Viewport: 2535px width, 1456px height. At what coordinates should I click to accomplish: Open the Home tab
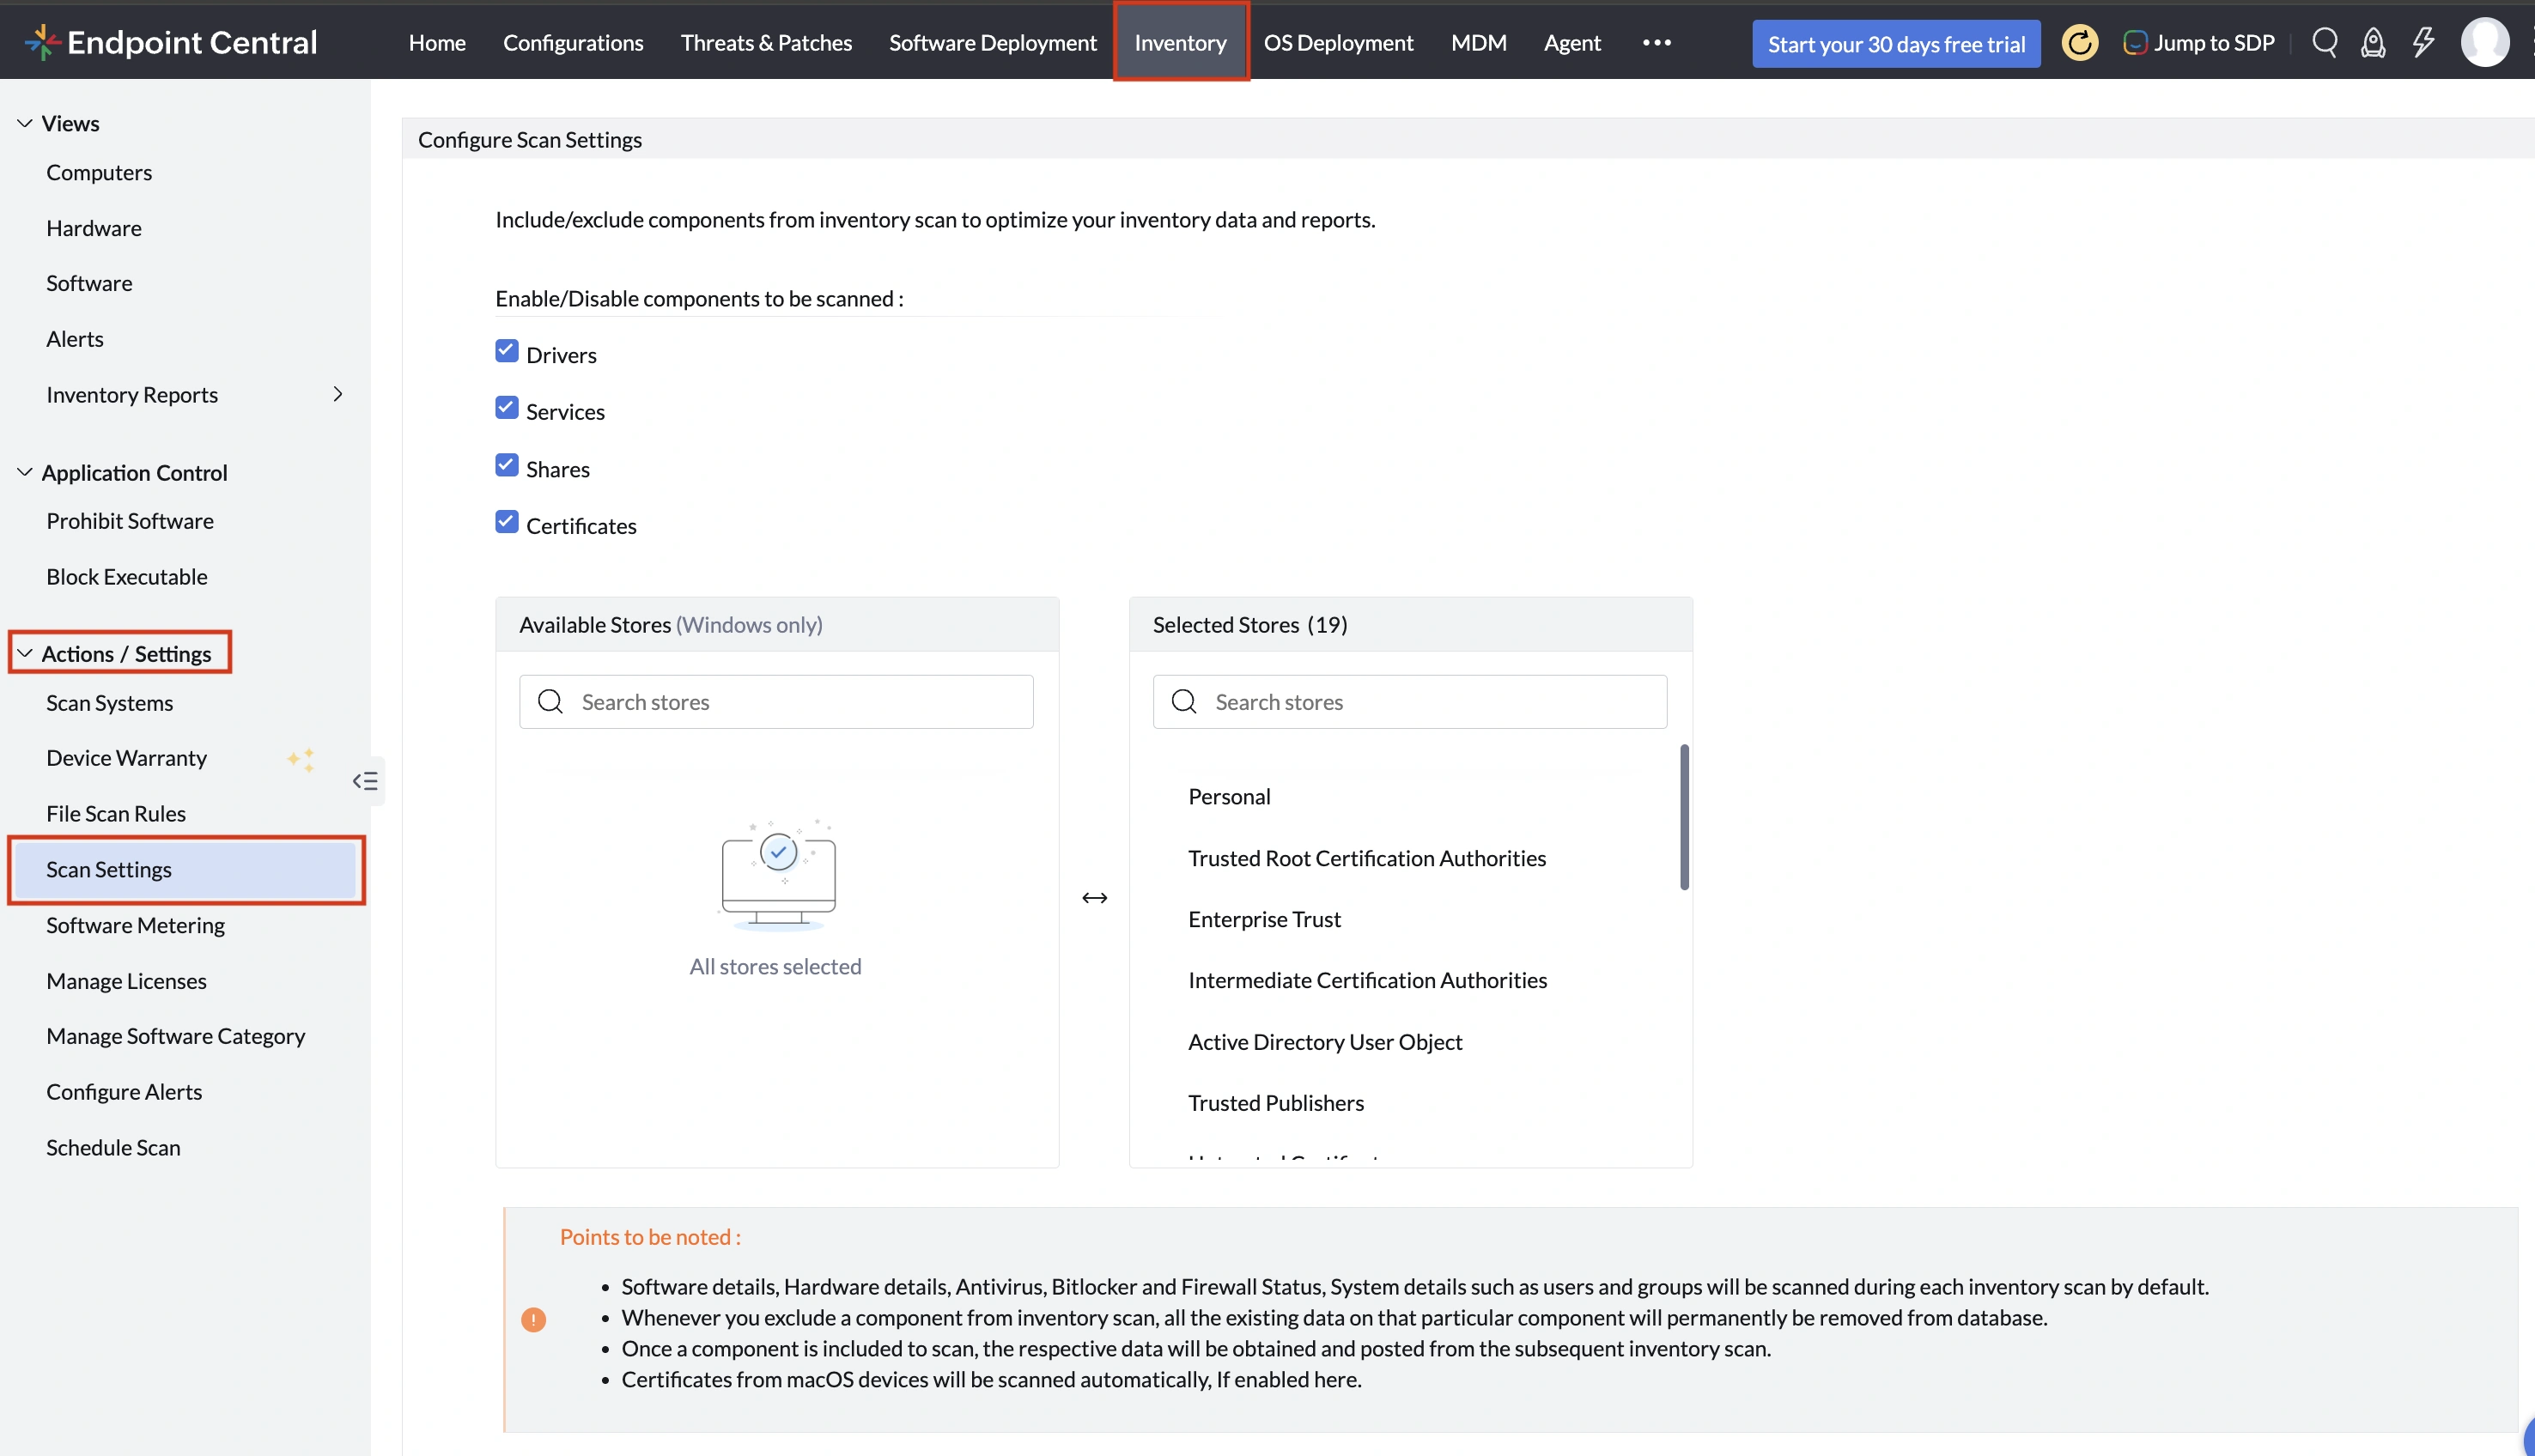click(x=437, y=42)
